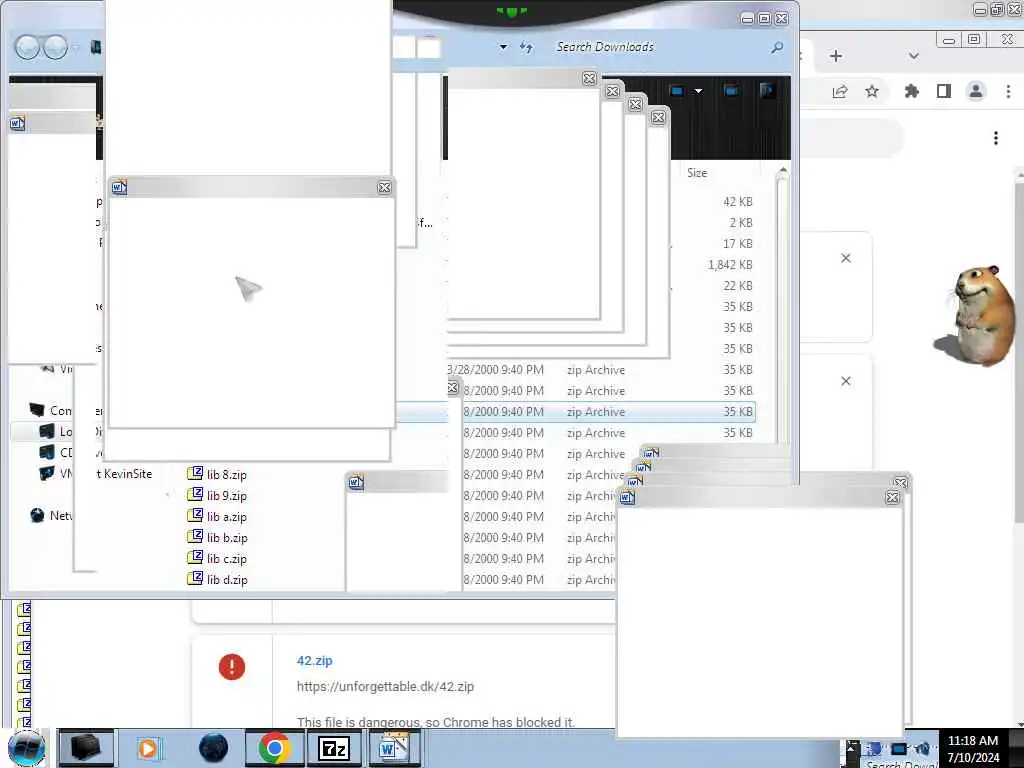Click the 1,842 KB size cell

pos(730,264)
